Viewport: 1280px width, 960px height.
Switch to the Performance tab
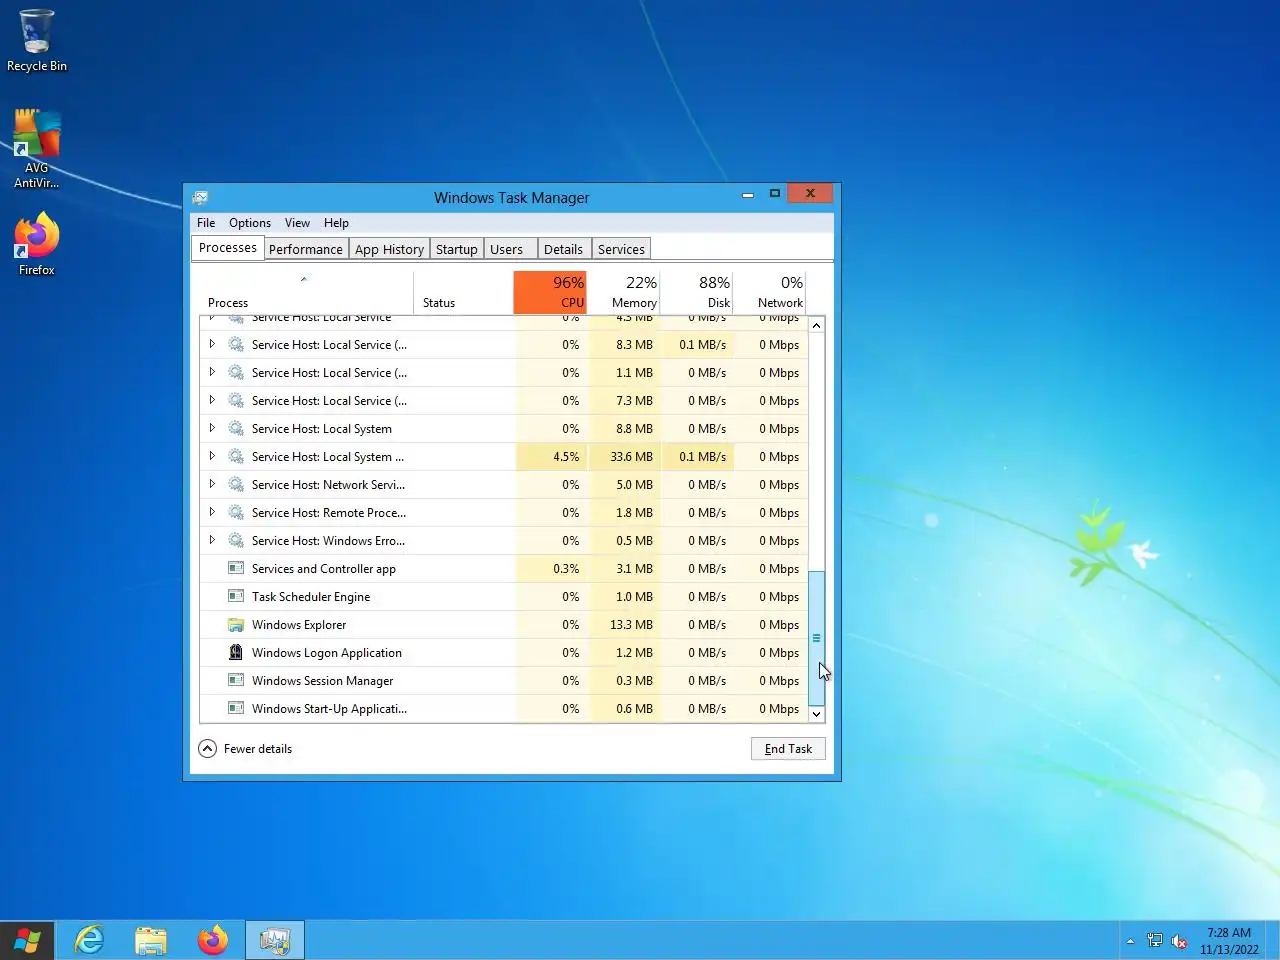pyautogui.click(x=306, y=249)
